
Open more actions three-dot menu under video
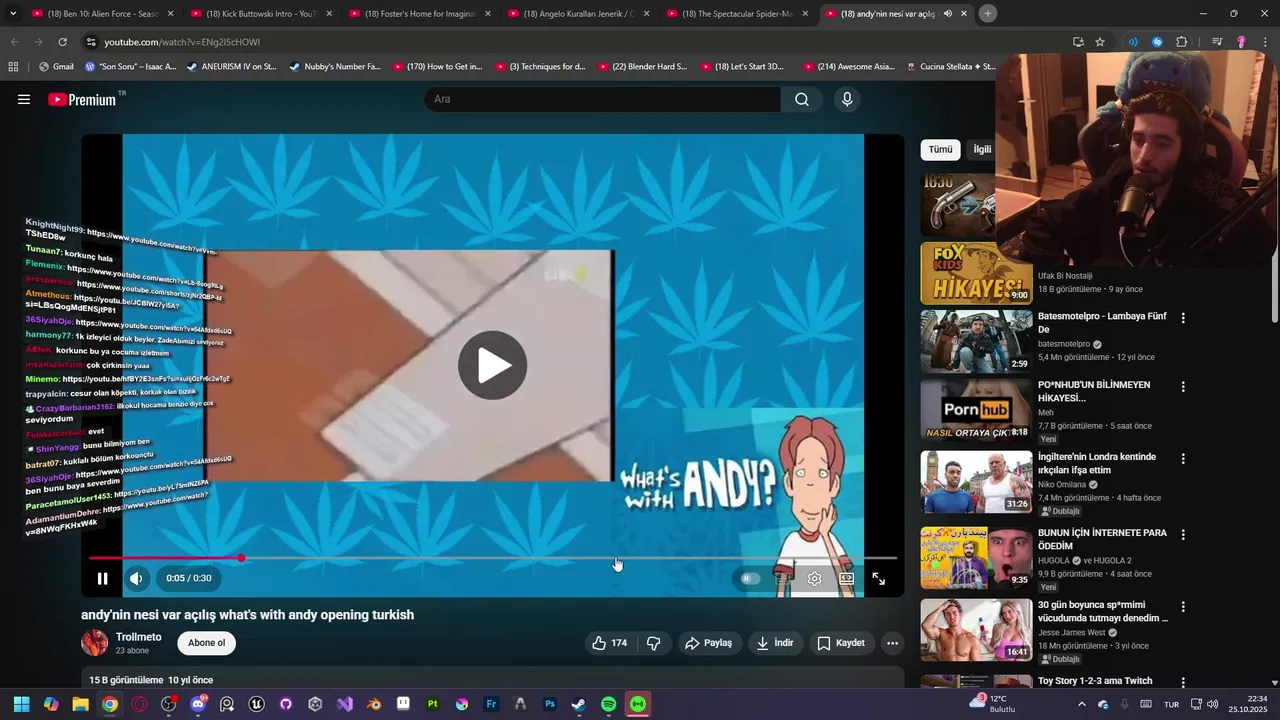click(x=892, y=643)
